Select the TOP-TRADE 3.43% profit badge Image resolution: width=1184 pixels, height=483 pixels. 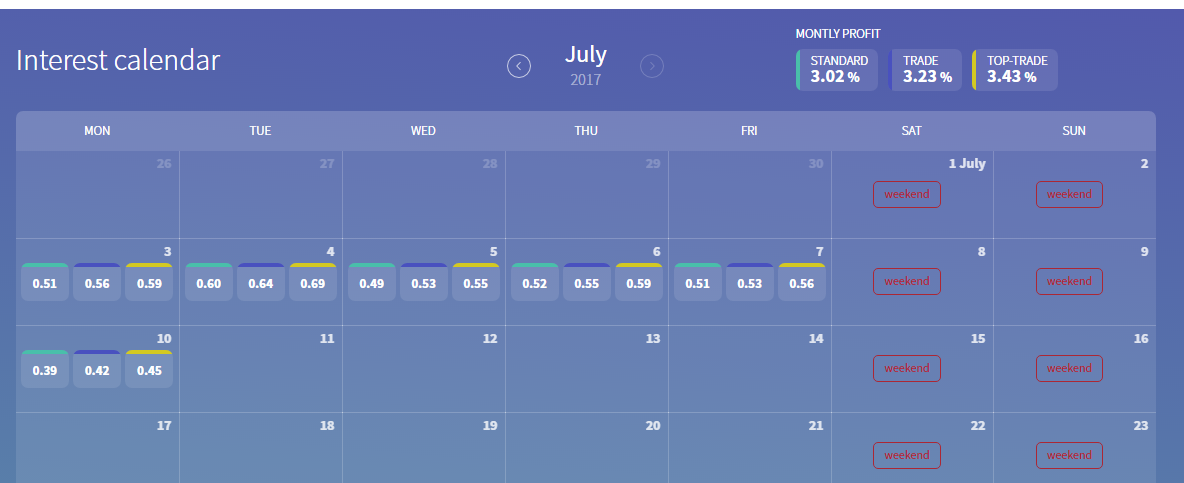click(x=1015, y=70)
